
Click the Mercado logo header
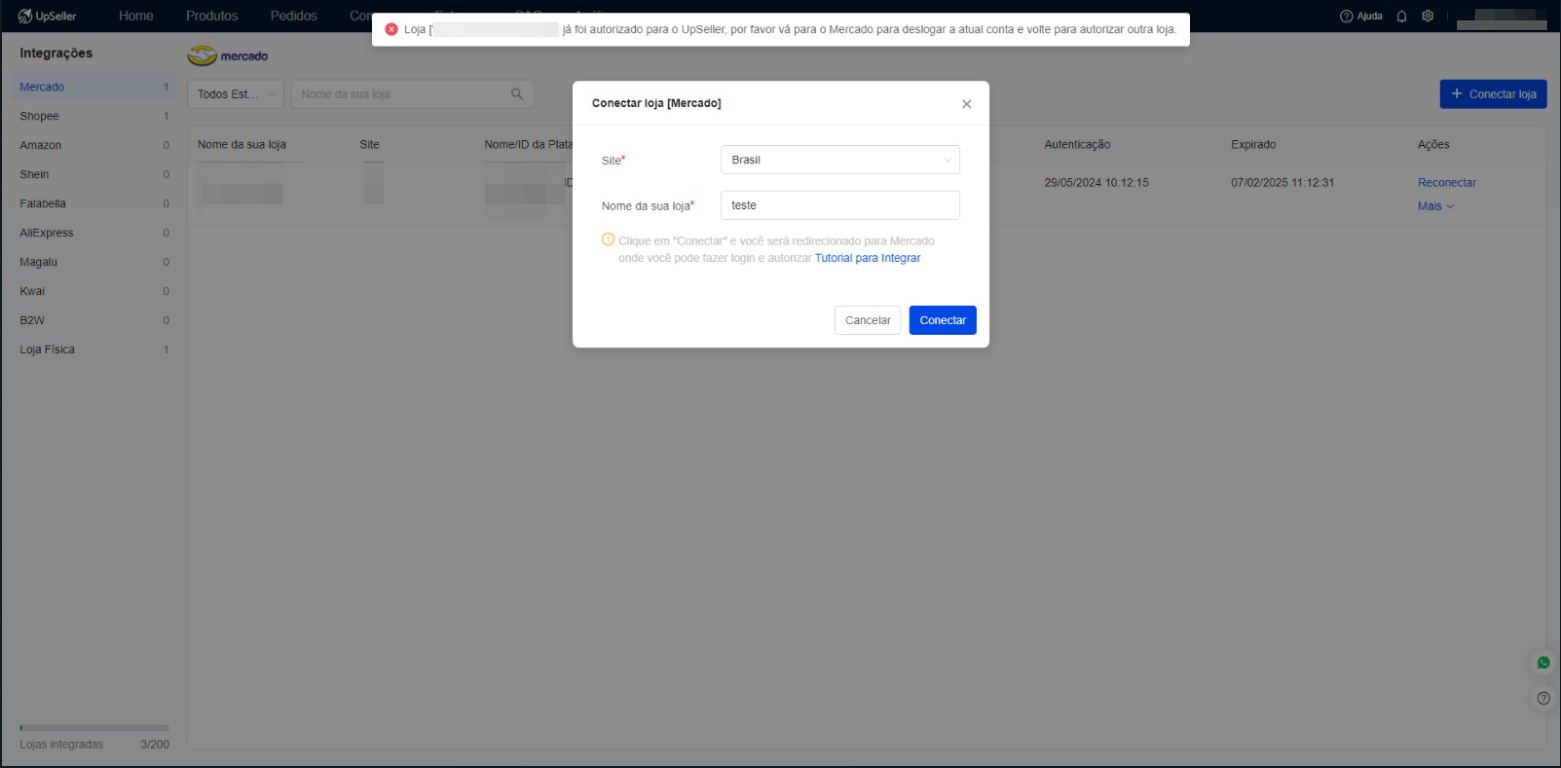click(228, 56)
